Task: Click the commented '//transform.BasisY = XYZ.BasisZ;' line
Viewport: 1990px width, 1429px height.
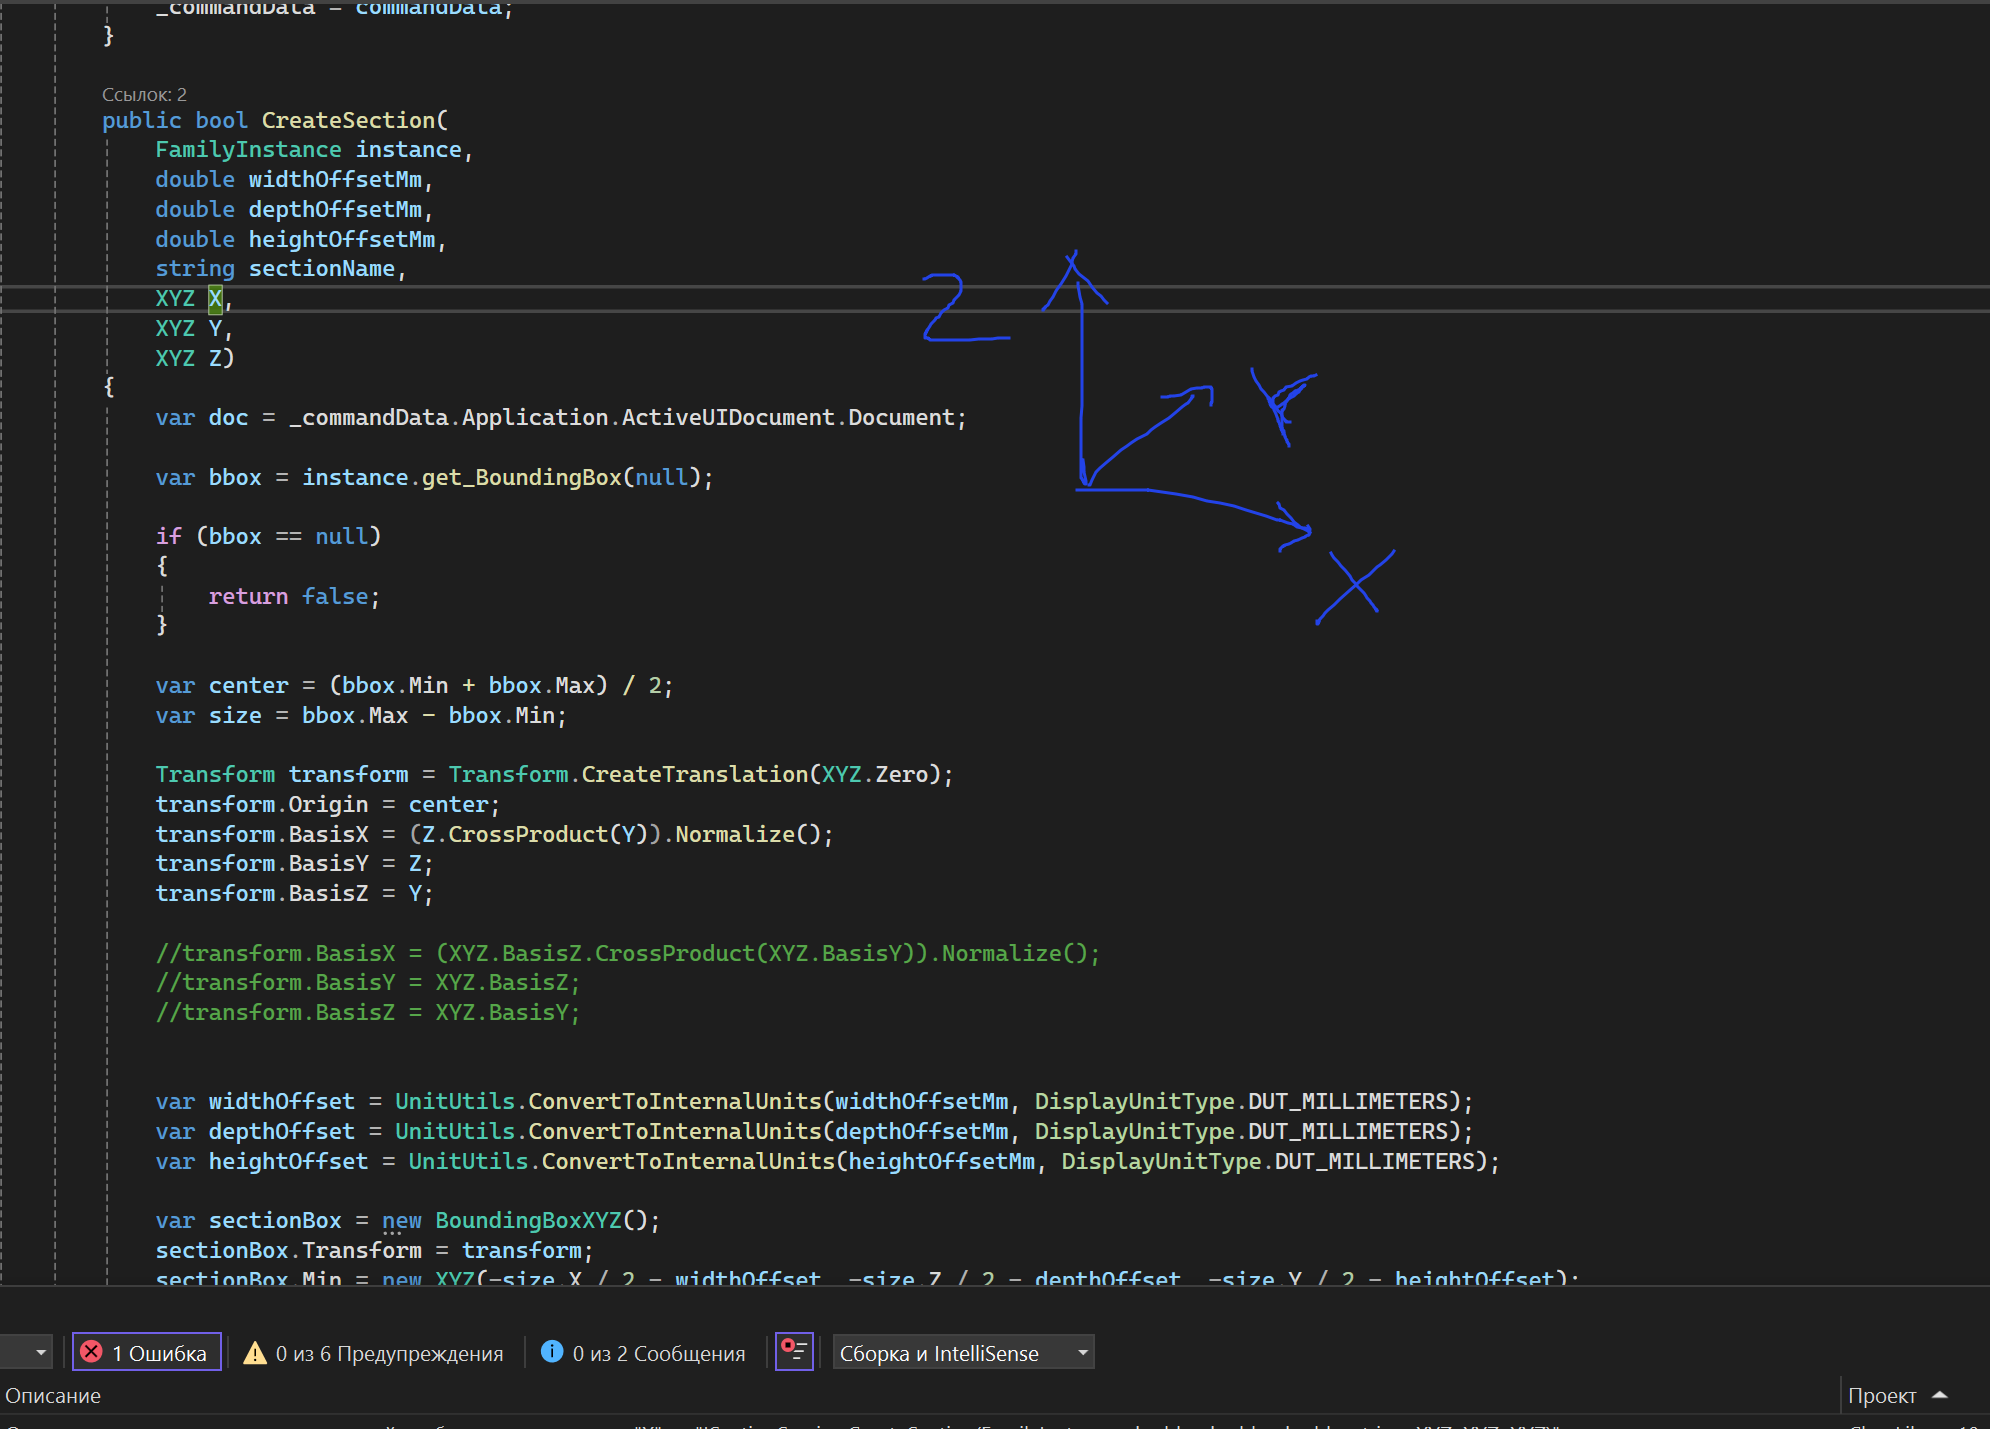Action: point(368,983)
